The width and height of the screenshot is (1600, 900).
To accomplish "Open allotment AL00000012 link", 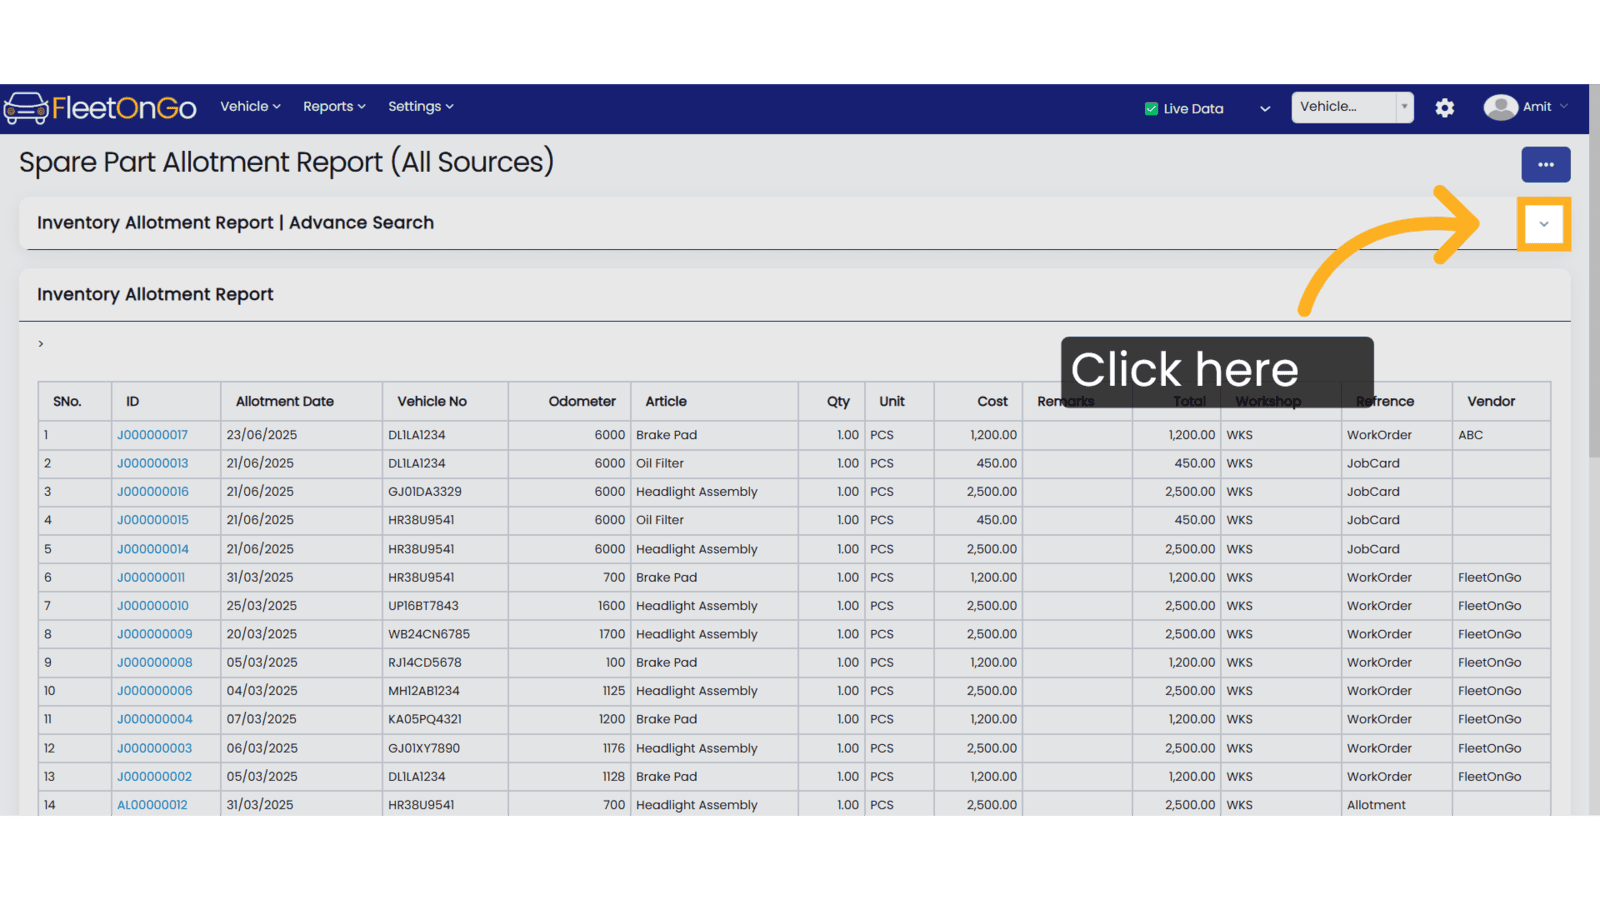I will tap(152, 805).
